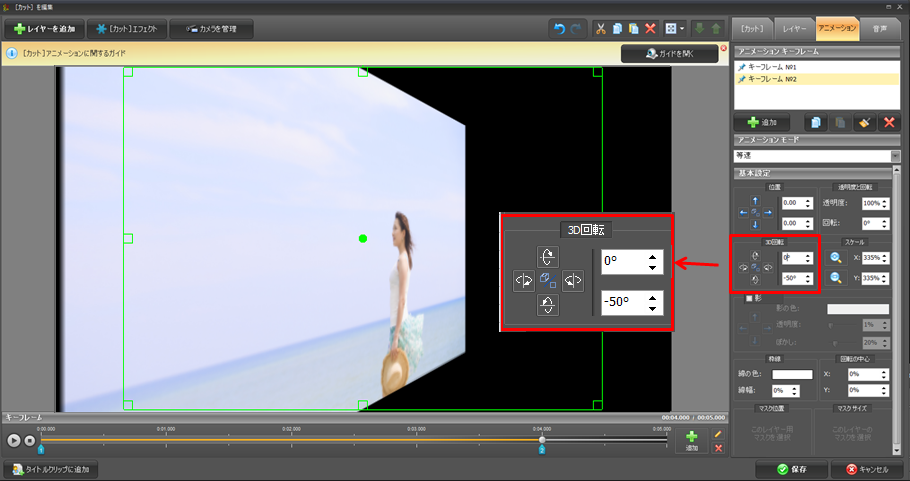Paste keyframe using icon below keyframe list
Image resolution: width=910 pixels, height=481 pixels.
point(840,122)
